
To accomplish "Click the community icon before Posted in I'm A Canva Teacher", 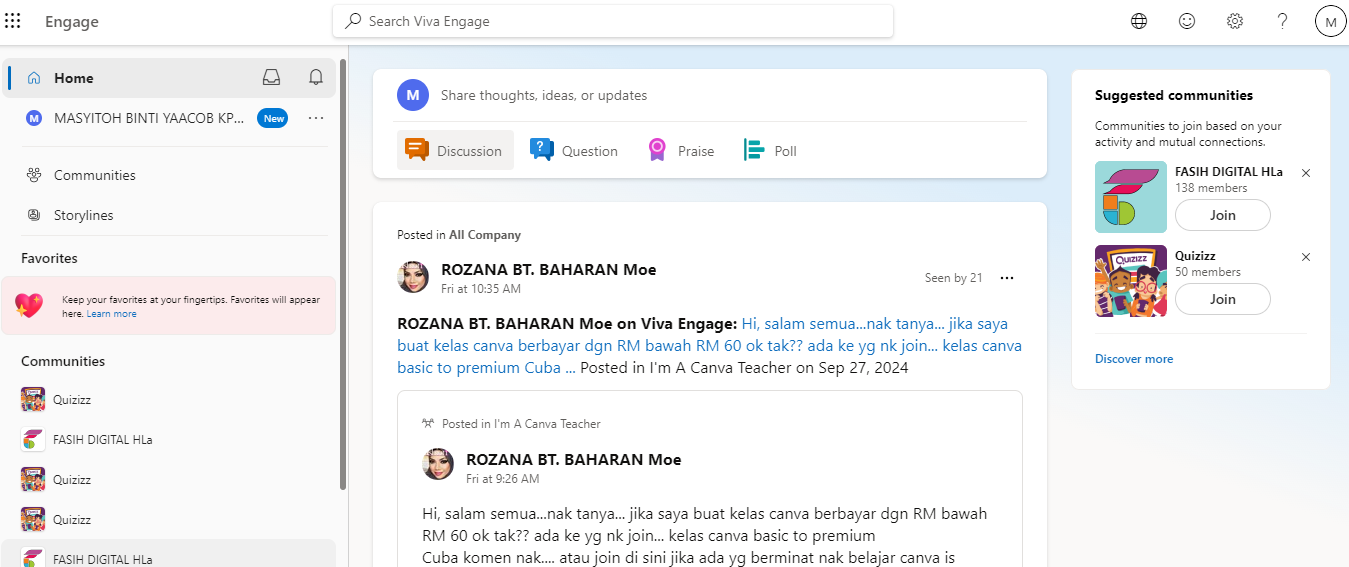I will tap(428, 424).
